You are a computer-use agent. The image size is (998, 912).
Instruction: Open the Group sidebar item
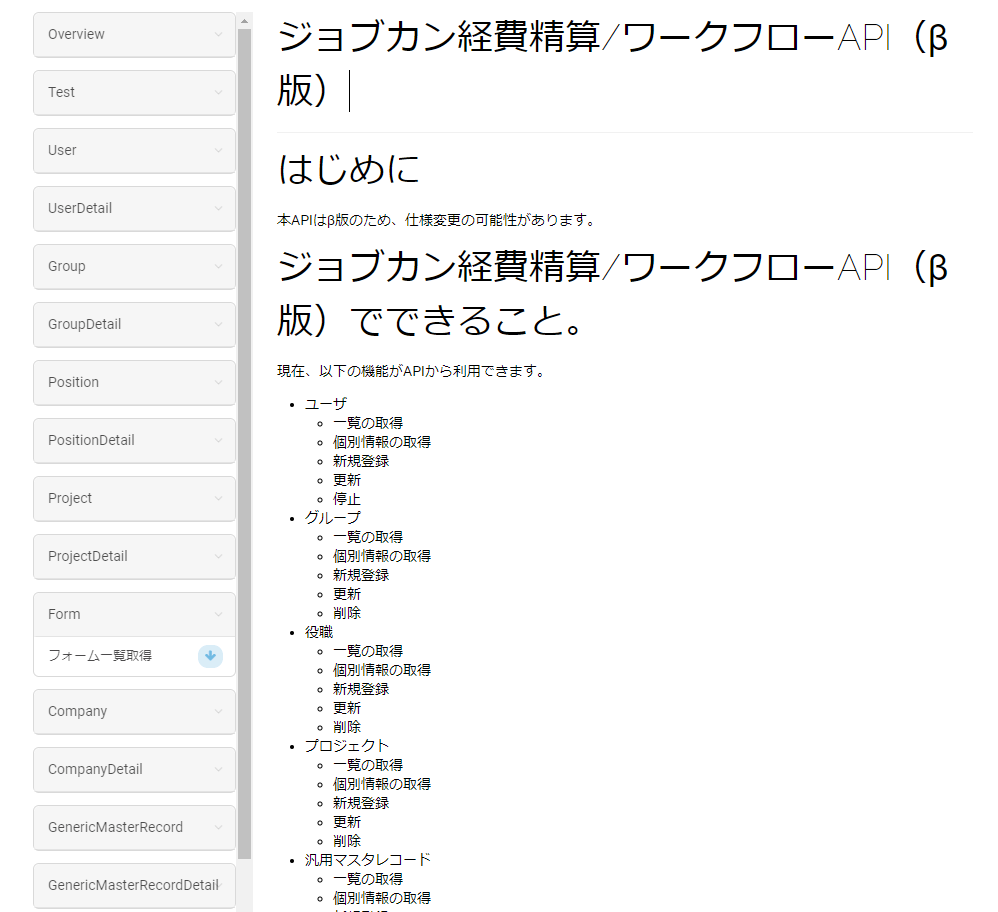(134, 266)
